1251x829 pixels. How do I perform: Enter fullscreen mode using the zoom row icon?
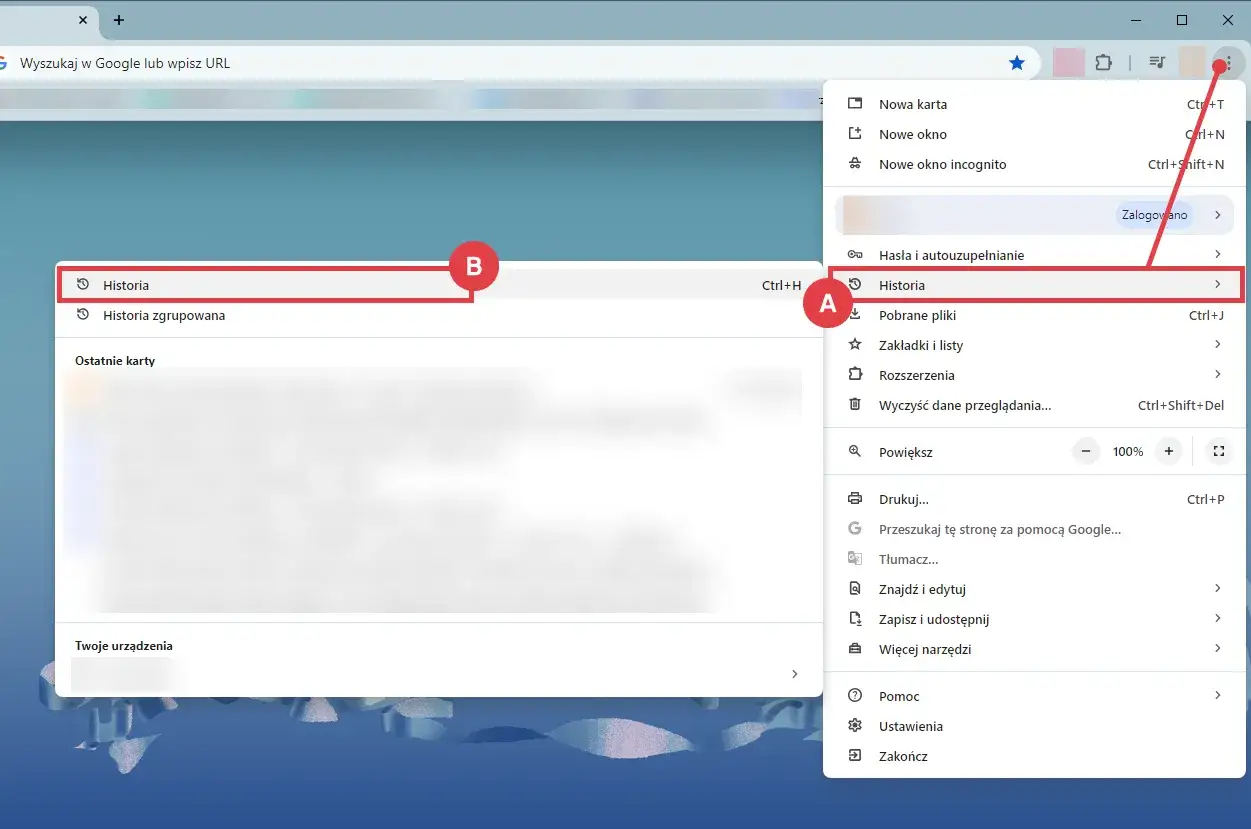click(1218, 451)
